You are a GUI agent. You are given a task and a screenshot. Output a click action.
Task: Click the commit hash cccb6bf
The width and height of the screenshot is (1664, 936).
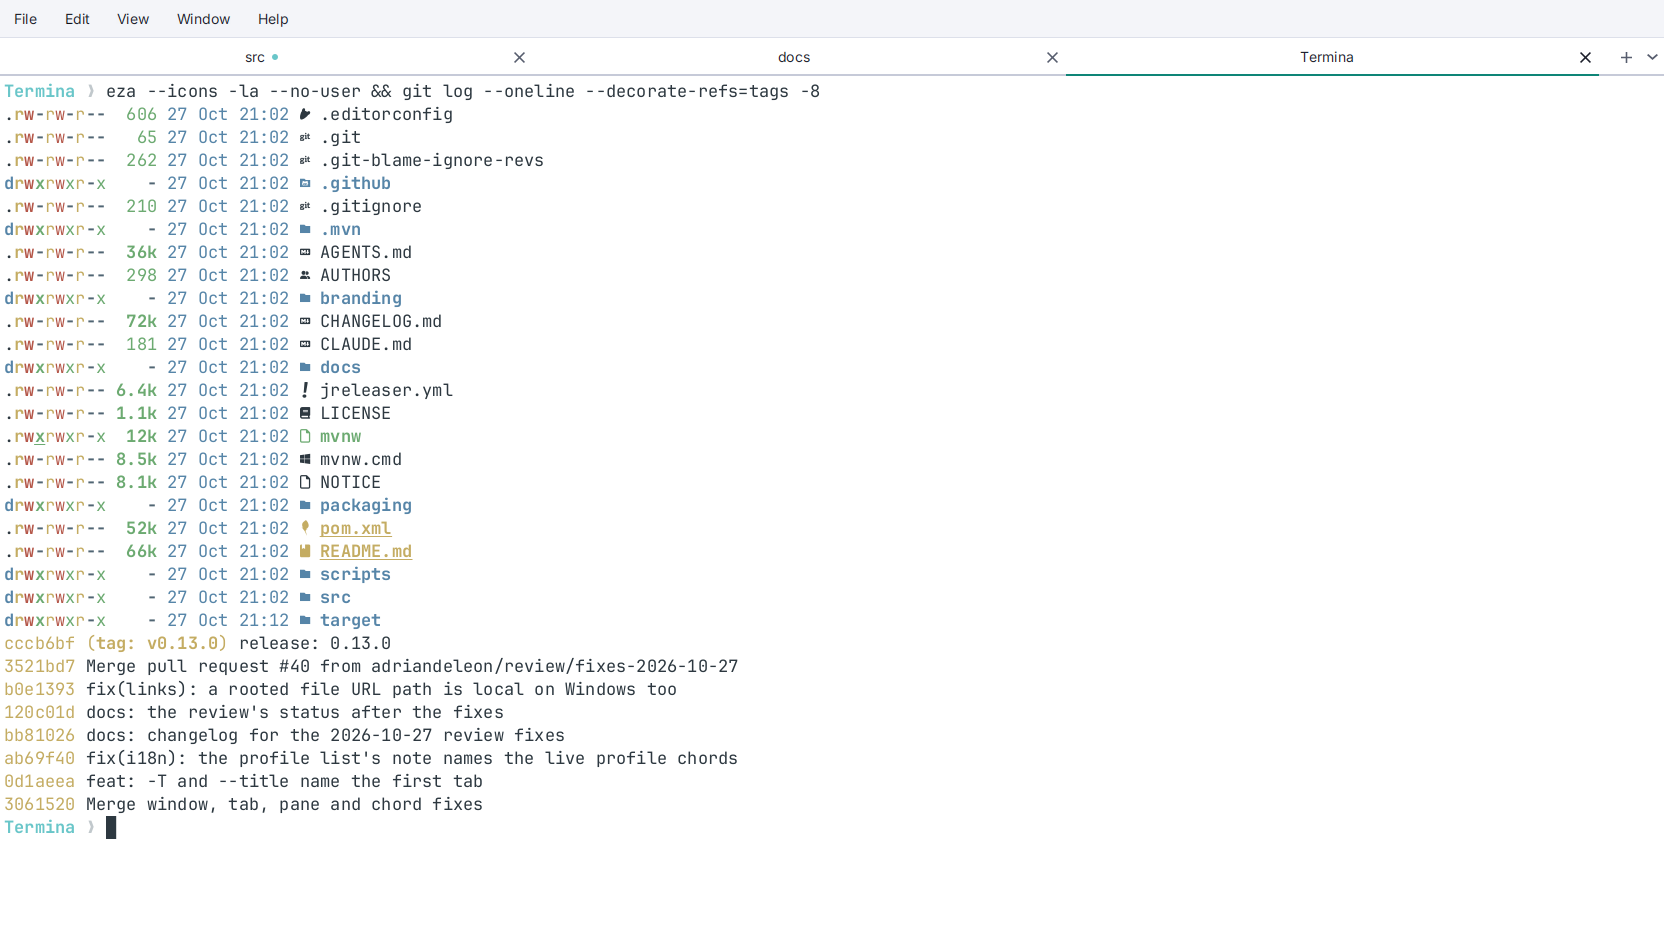[39, 643]
